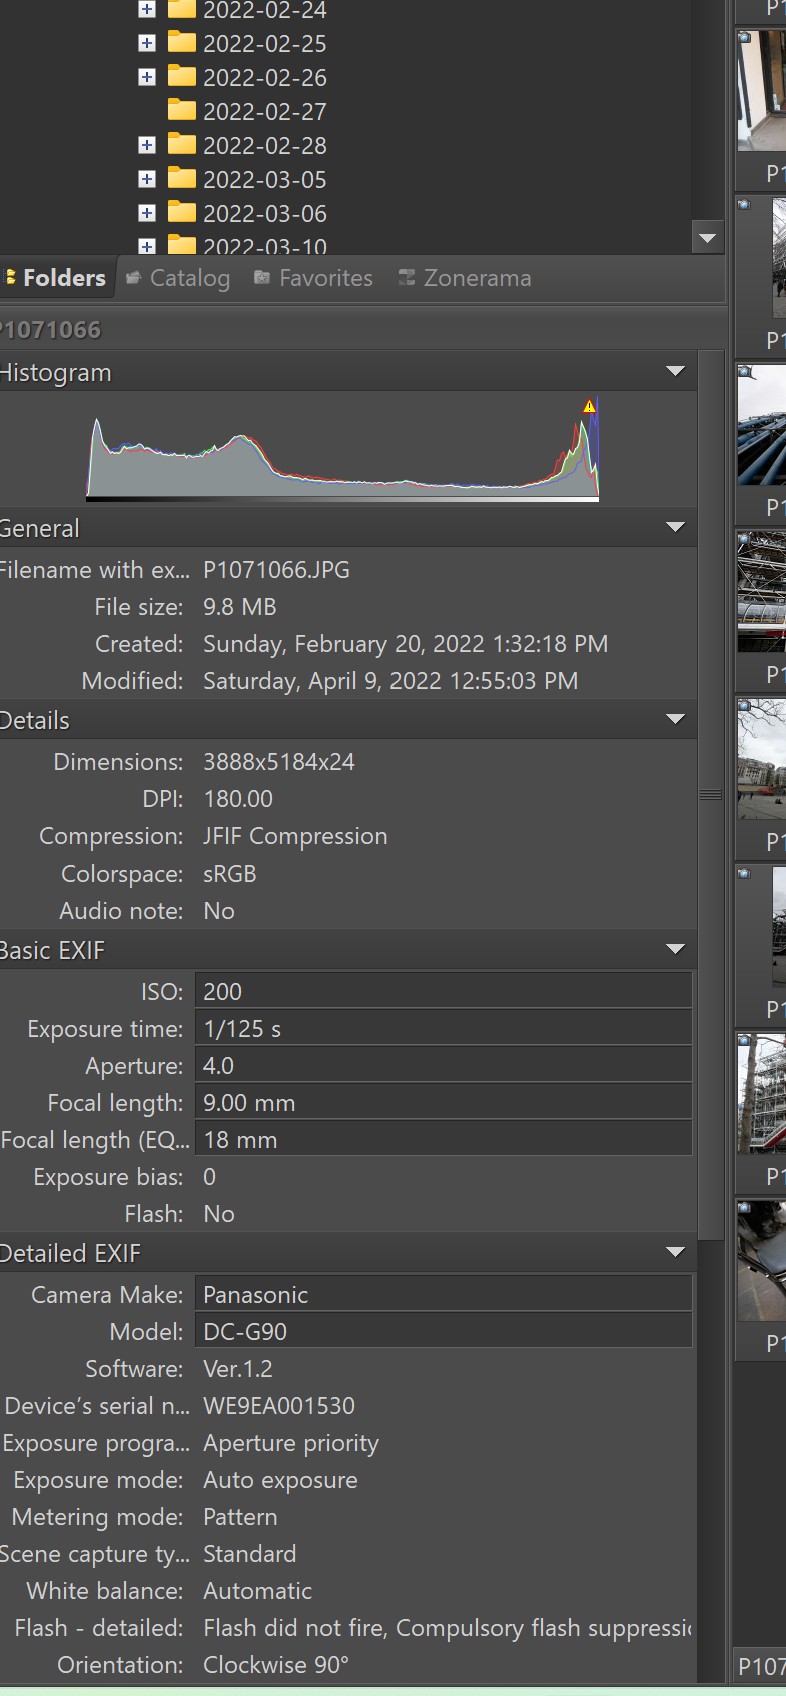Edit the Focal length field 9.00 mm
Screen dimensions: 786x1696
[x=443, y=1102]
